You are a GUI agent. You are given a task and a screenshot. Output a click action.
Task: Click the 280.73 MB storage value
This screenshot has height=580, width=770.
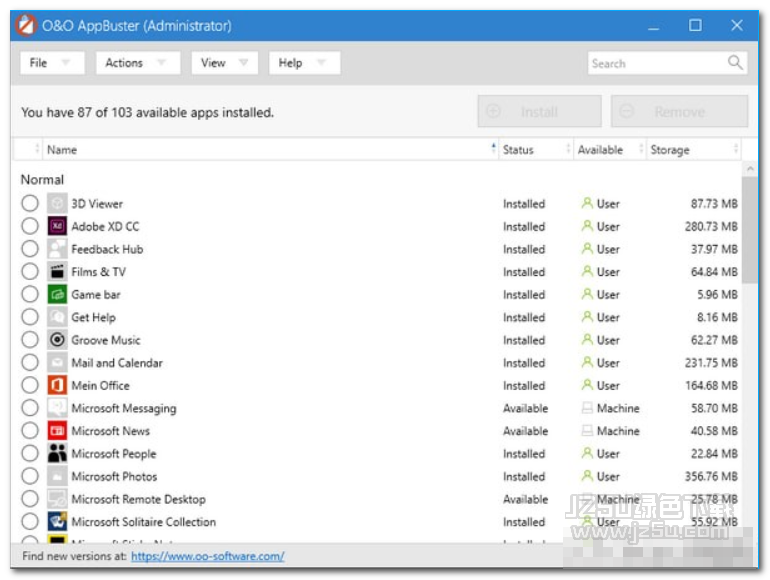pos(711,226)
